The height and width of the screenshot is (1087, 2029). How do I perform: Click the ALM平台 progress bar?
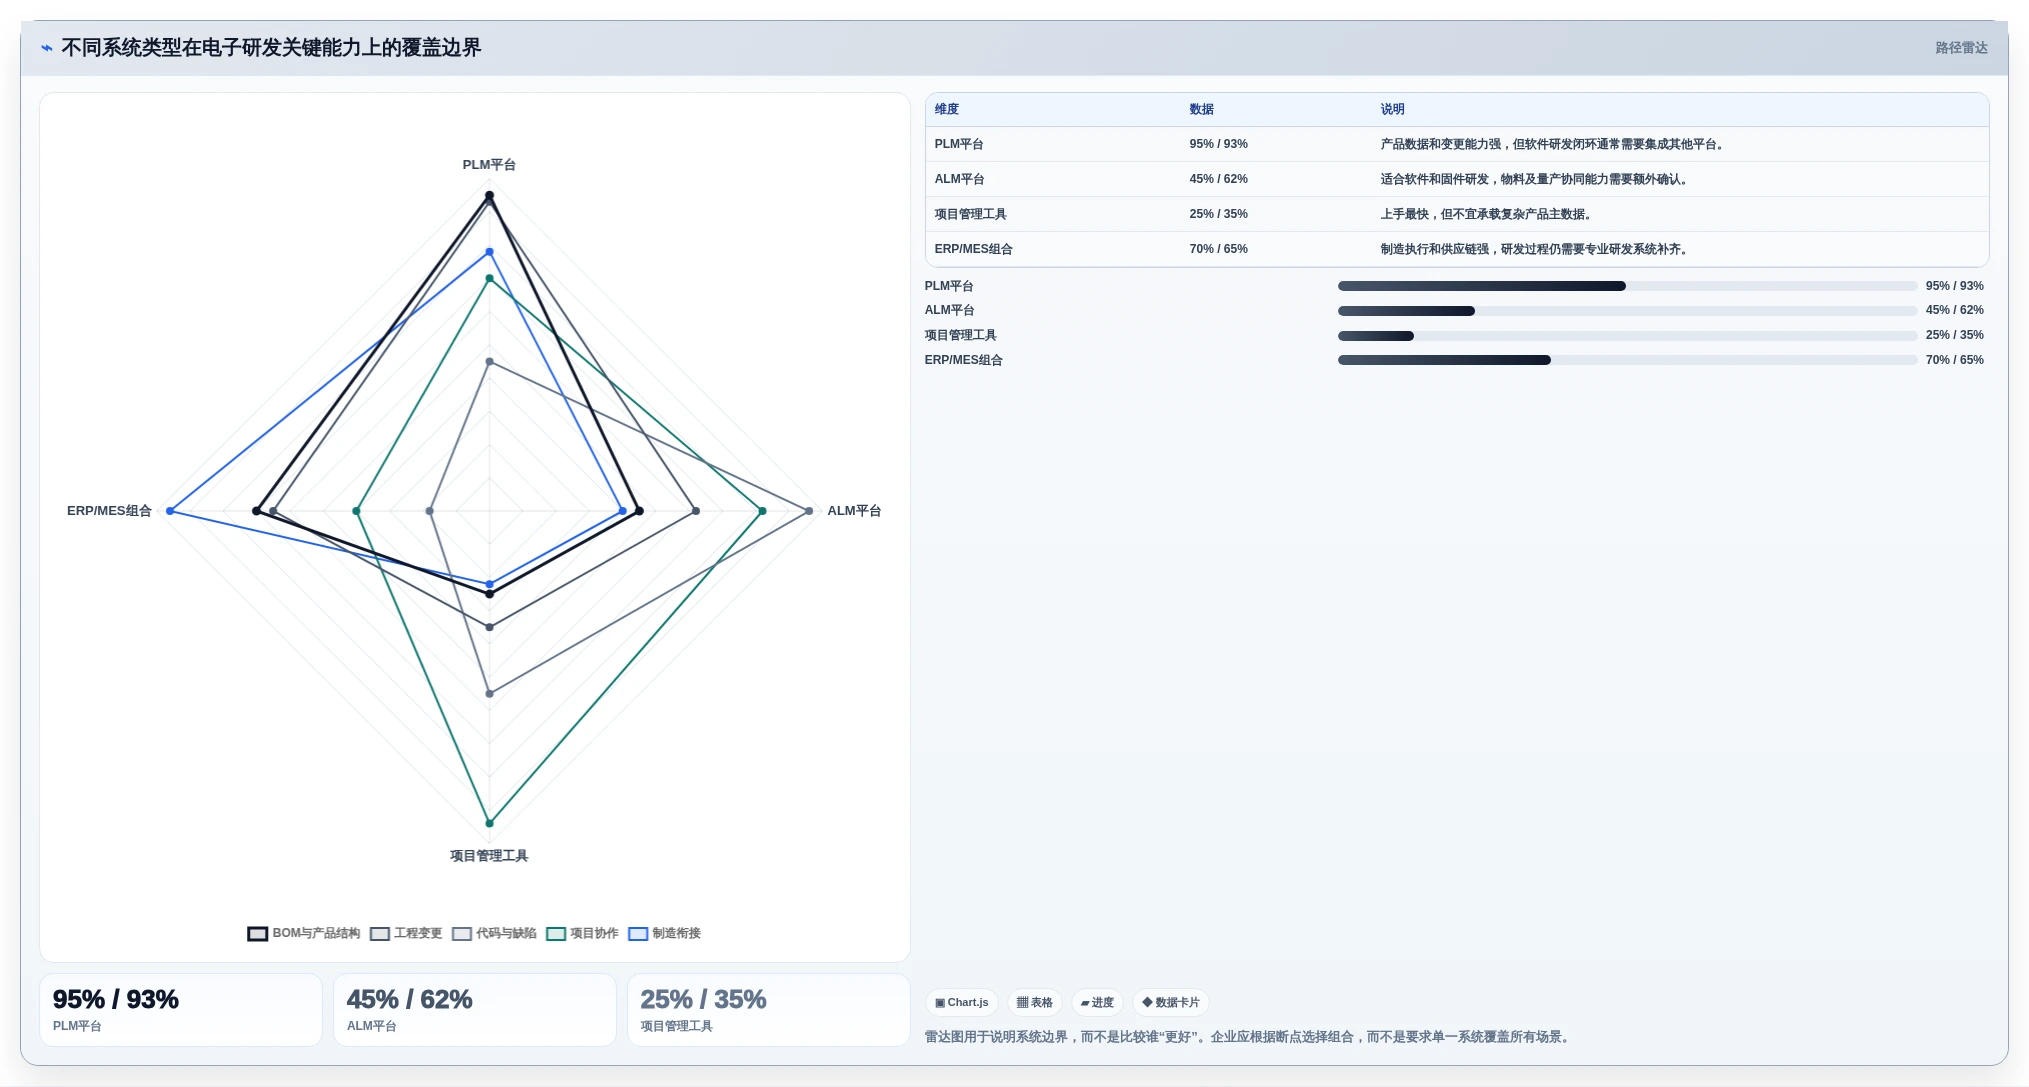[1627, 311]
